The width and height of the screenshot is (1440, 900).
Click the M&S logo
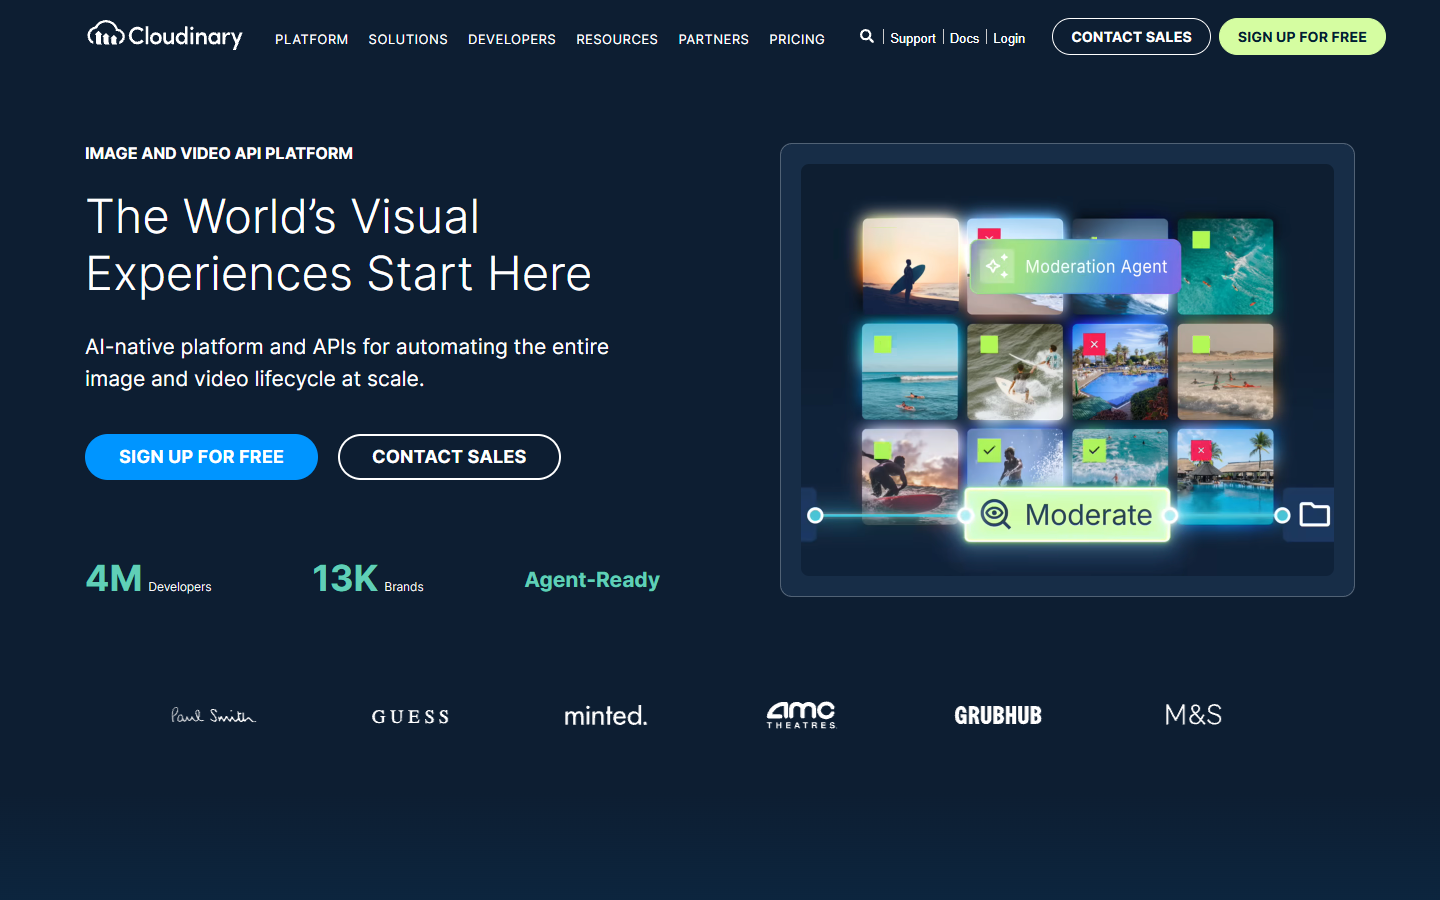click(1193, 715)
